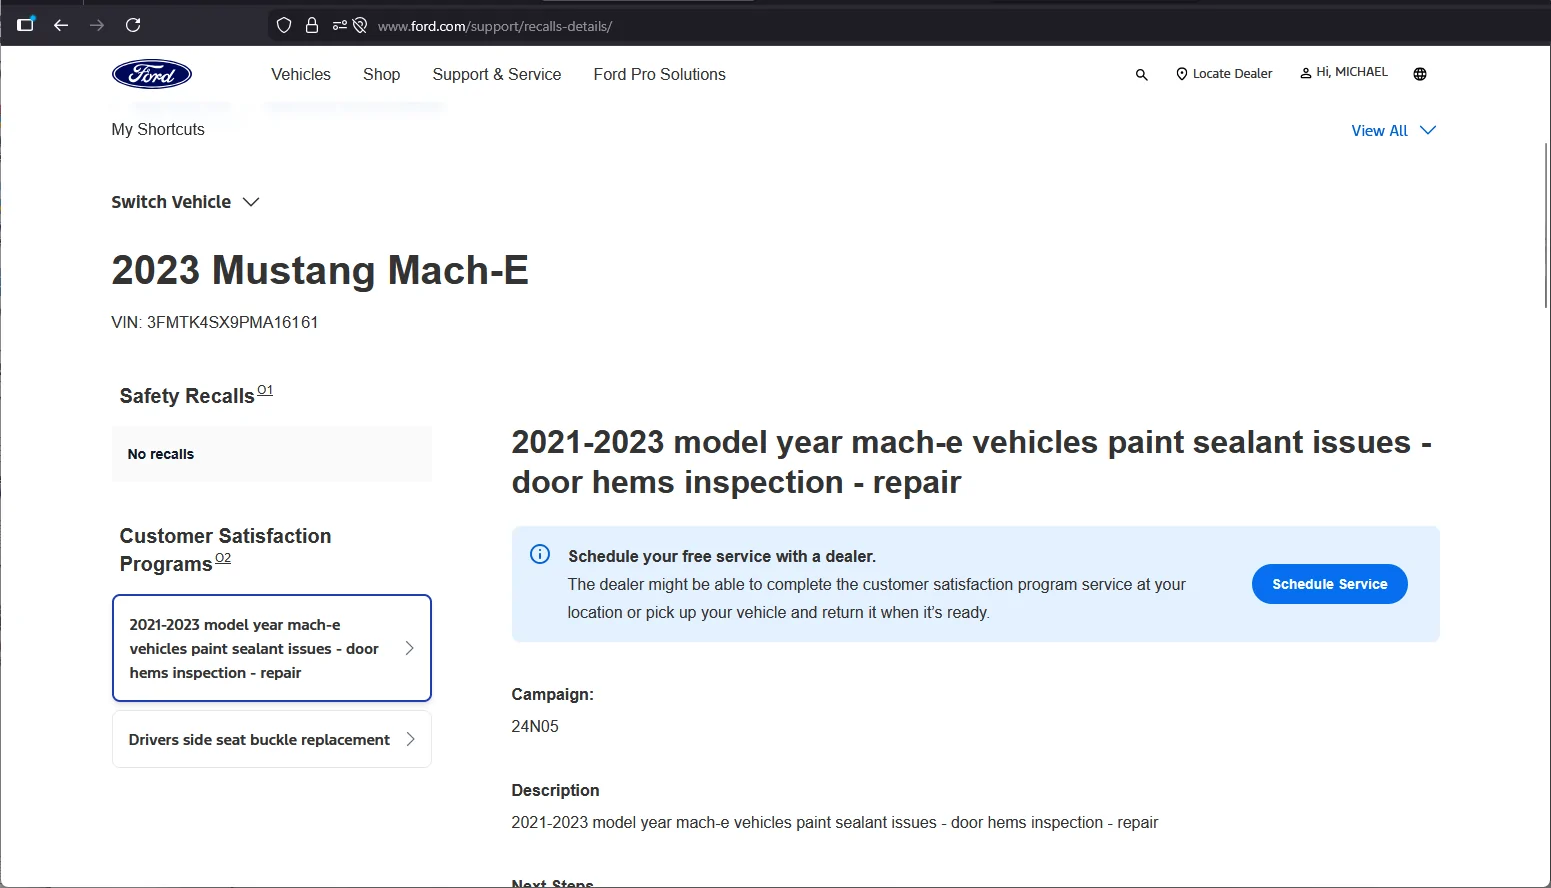Open the site search magnifier icon

click(x=1141, y=74)
